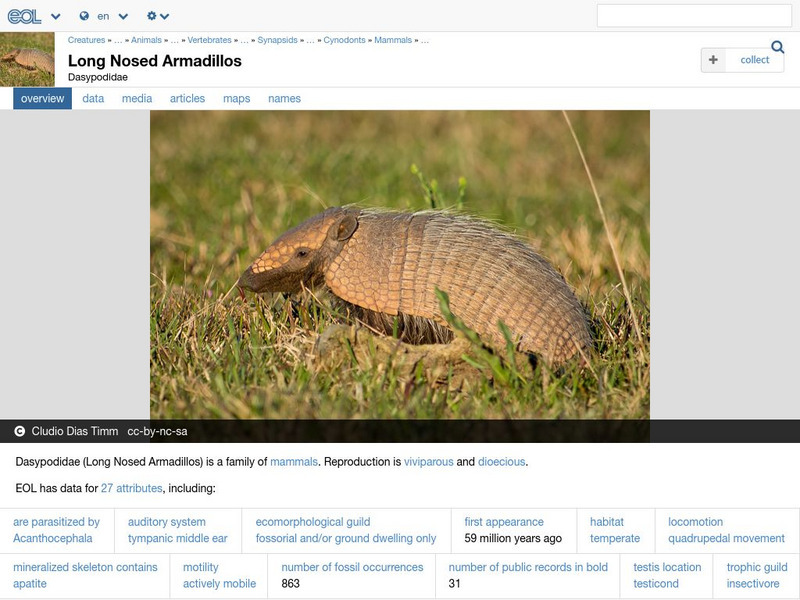Click the armadillo thumbnail in page header
Viewport: 800px width, 600px height.
tap(27, 59)
